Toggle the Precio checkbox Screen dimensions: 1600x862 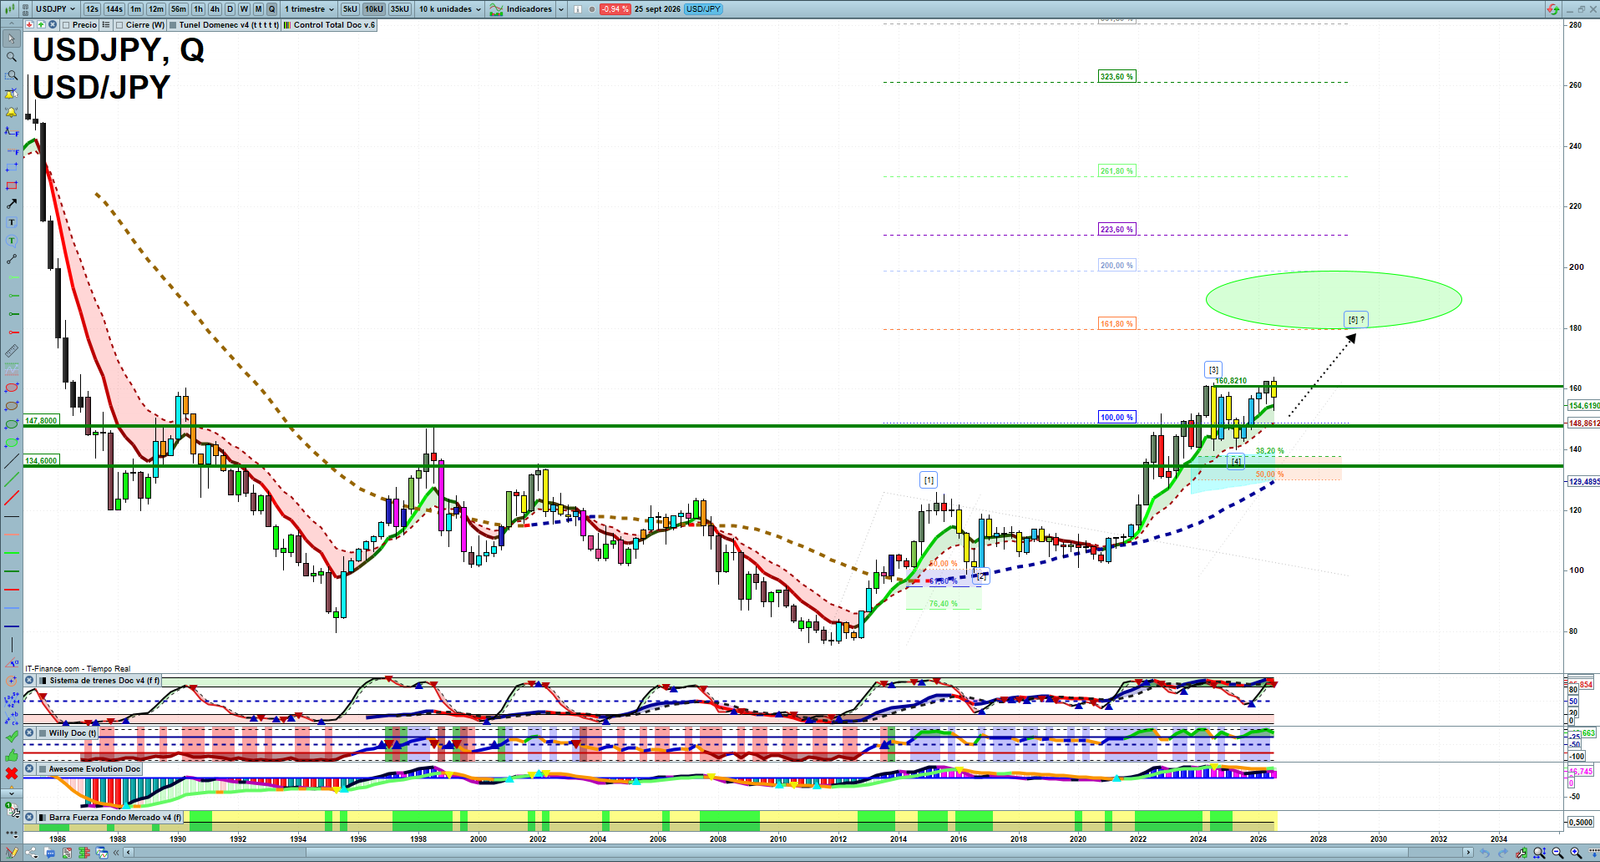pos(66,25)
